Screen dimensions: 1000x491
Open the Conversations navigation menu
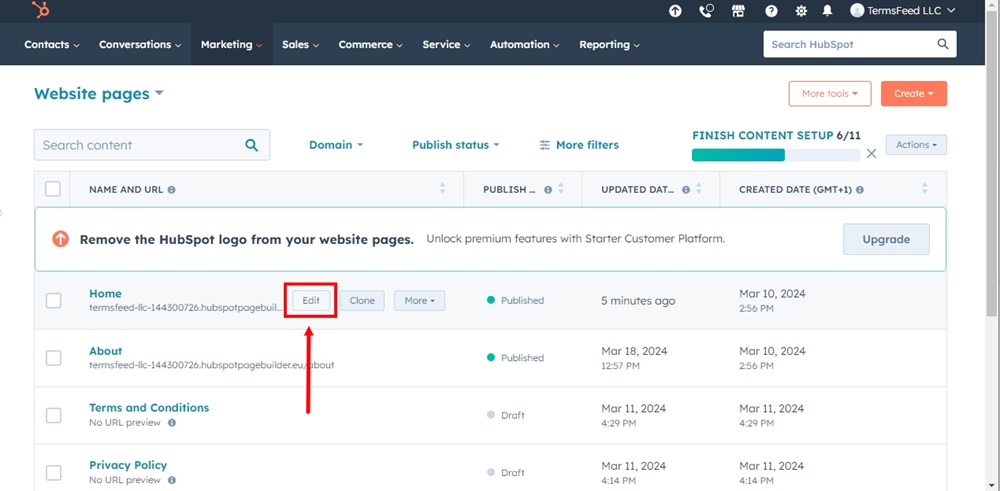[x=140, y=45]
